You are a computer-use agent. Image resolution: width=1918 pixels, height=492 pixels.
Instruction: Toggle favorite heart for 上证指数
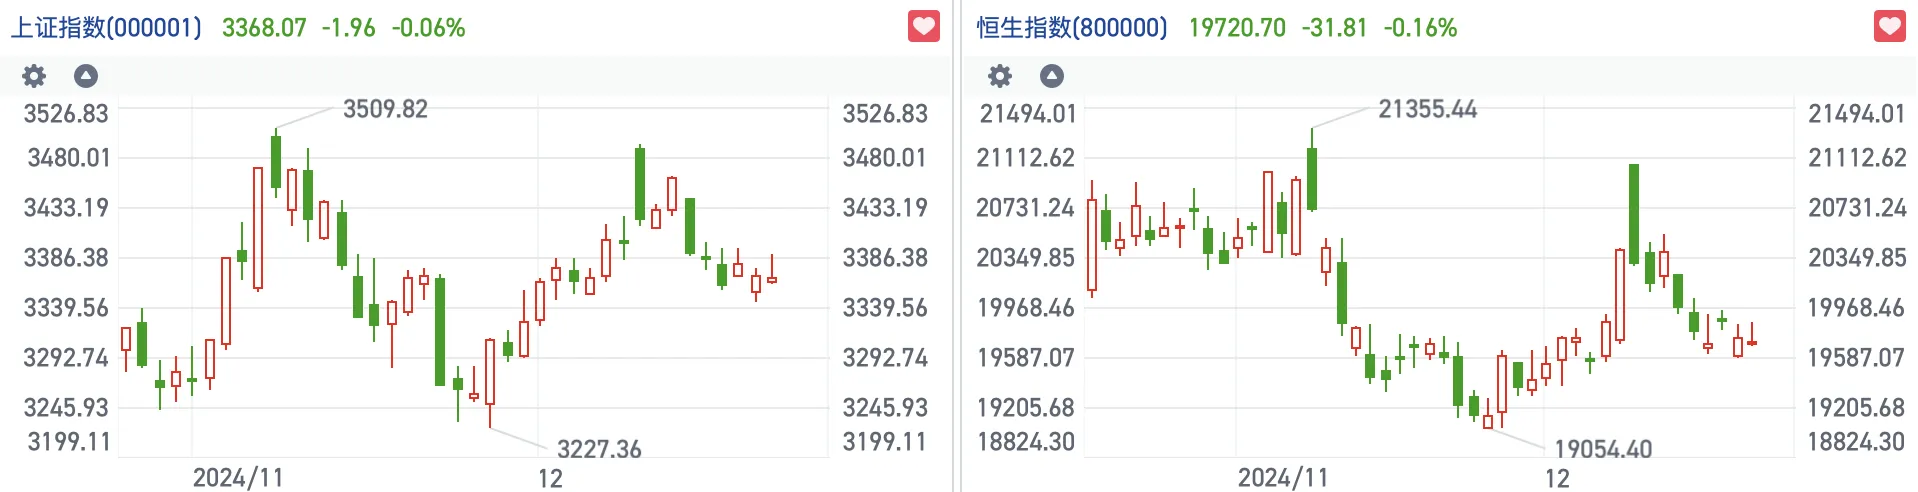pyautogui.click(x=924, y=26)
